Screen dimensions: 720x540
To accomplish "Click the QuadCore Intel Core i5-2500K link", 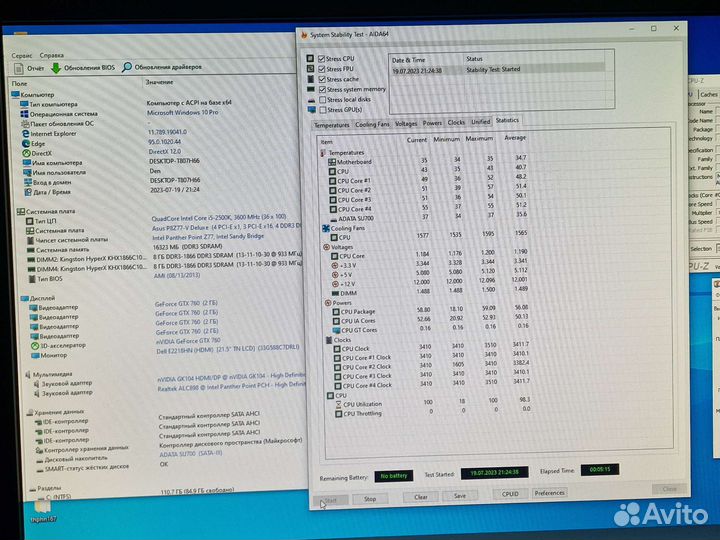I will pos(219,217).
